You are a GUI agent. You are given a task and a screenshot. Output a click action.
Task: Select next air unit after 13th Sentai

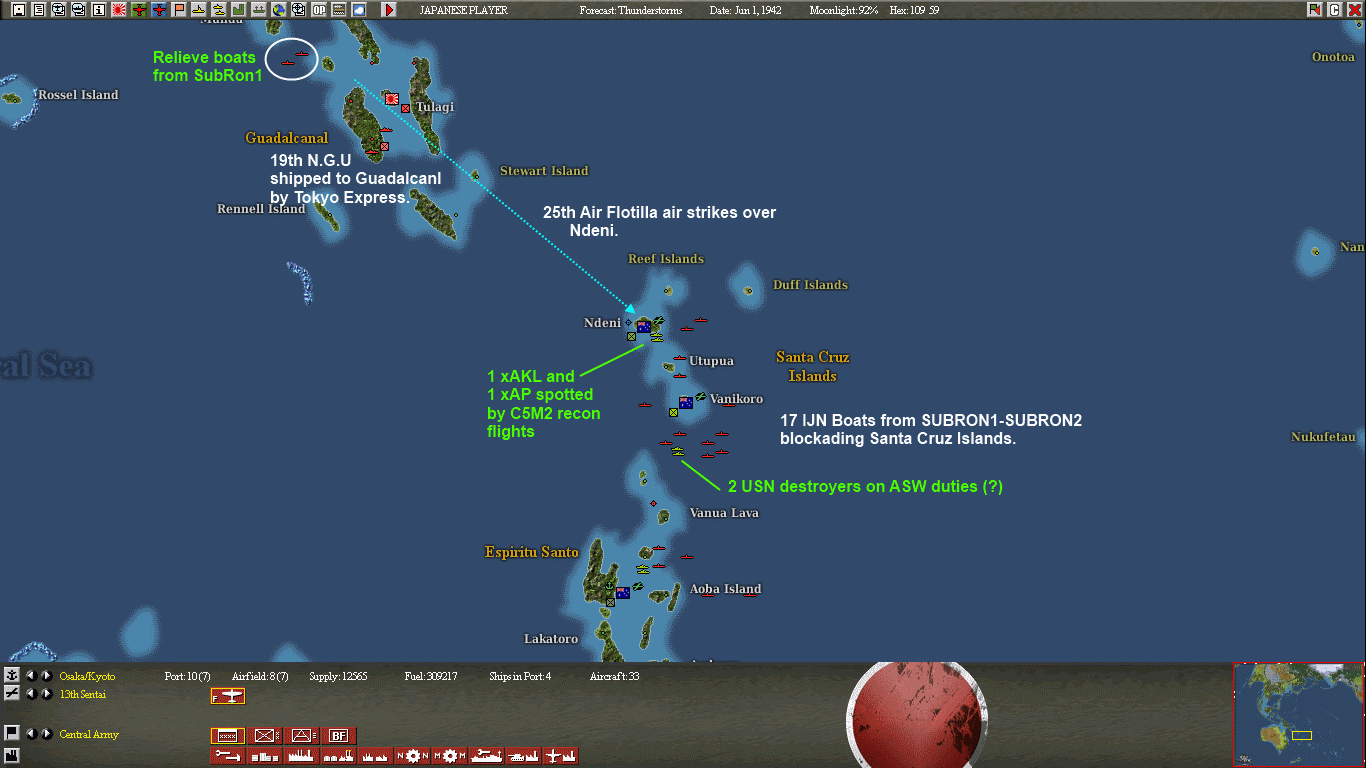46,693
